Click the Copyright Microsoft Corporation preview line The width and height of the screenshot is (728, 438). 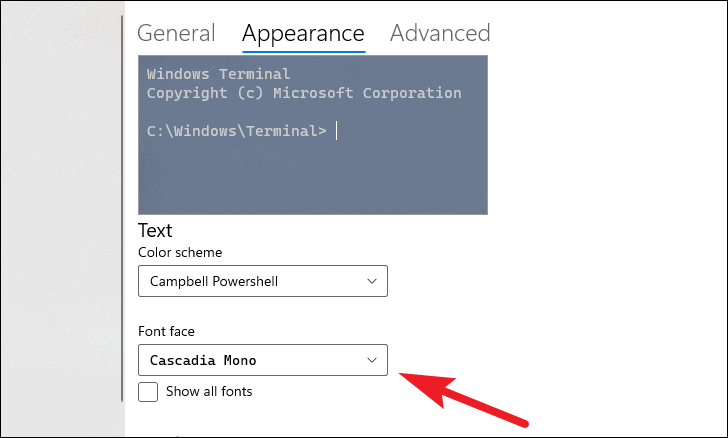(304, 93)
